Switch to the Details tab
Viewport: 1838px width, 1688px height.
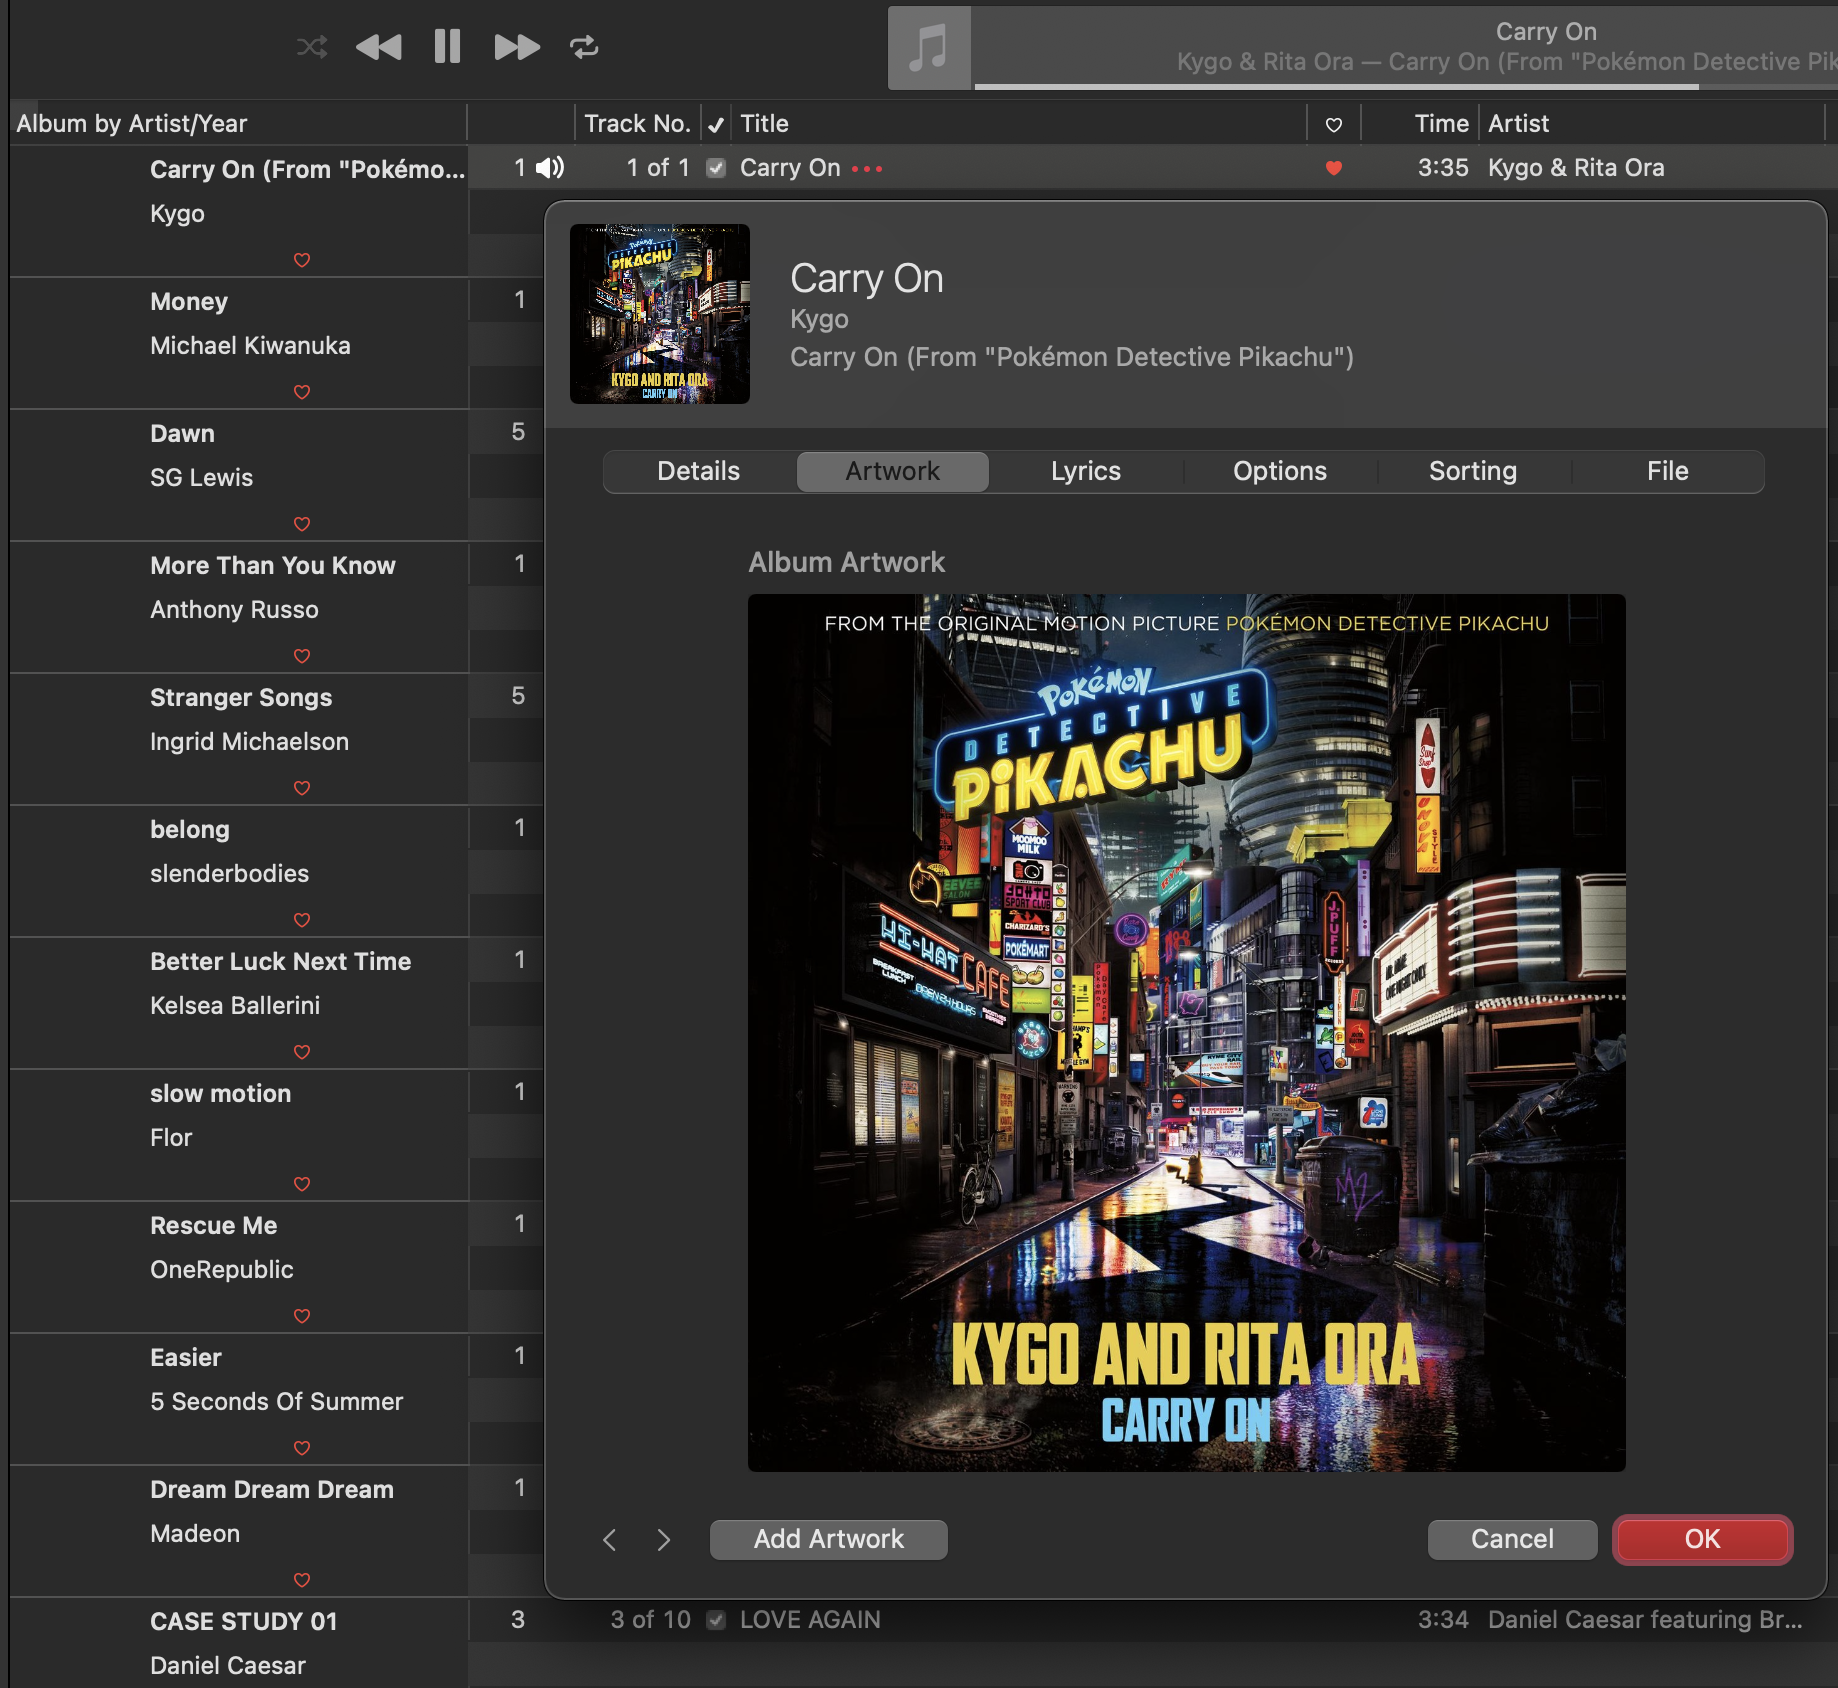tap(699, 471)
